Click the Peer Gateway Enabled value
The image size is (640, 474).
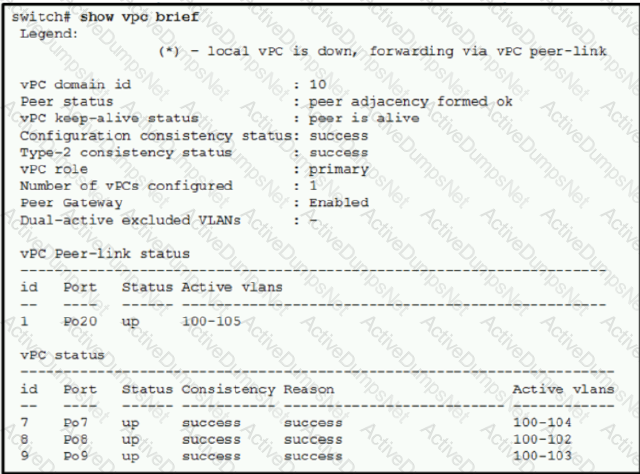[x=338, y=203]
